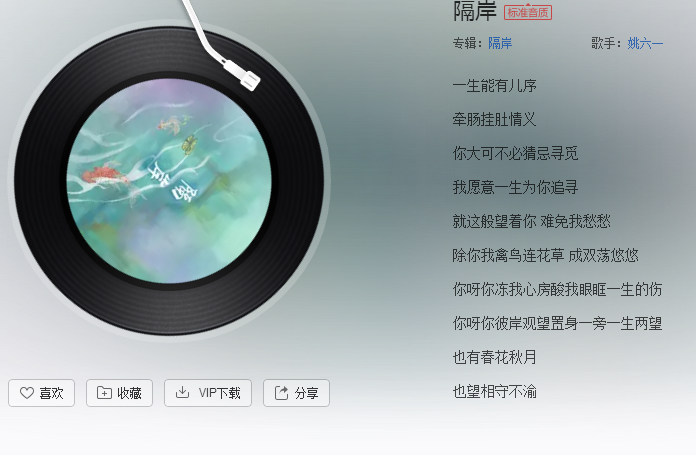Select the lyric line starting with 除你我禽鸟连花草
The image size is (696, 455).
[546, 255]
